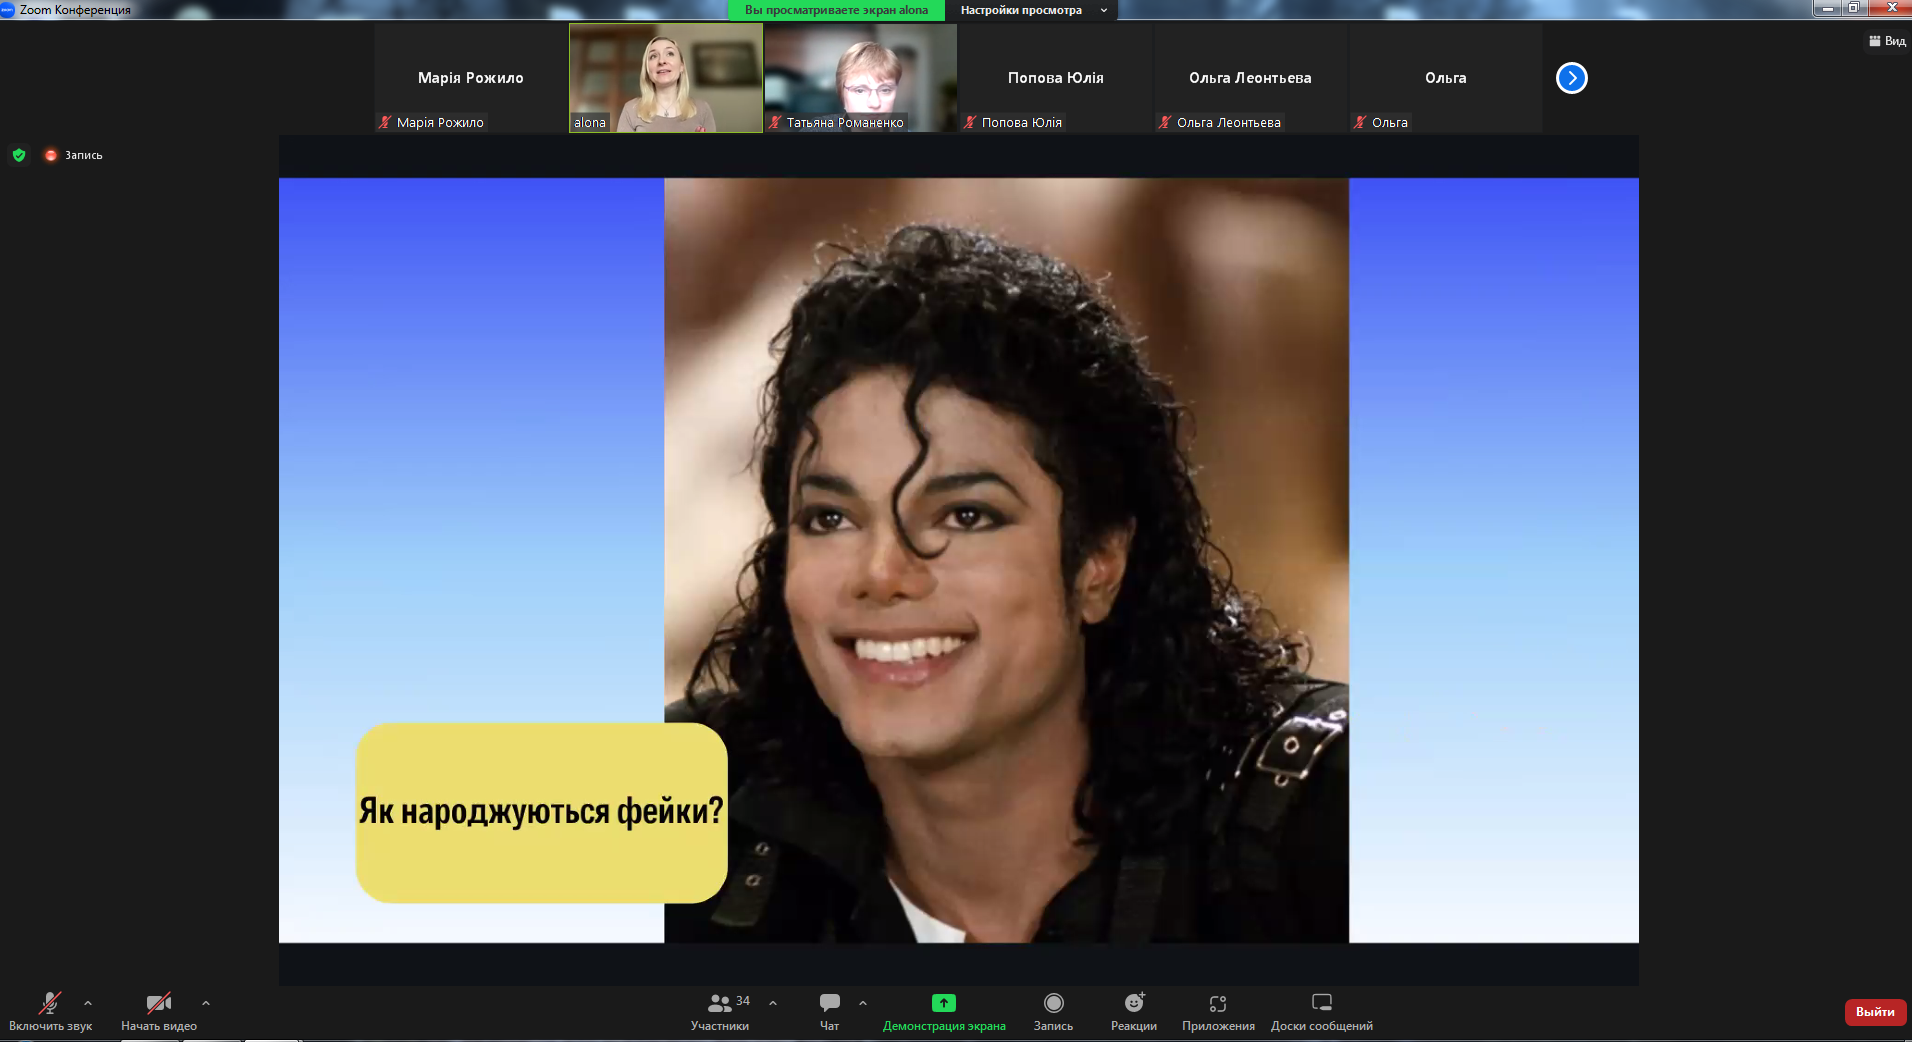Screen dimensions: 1912x1042
Task: Click the Share Screen green icon
Action: 943,1003
